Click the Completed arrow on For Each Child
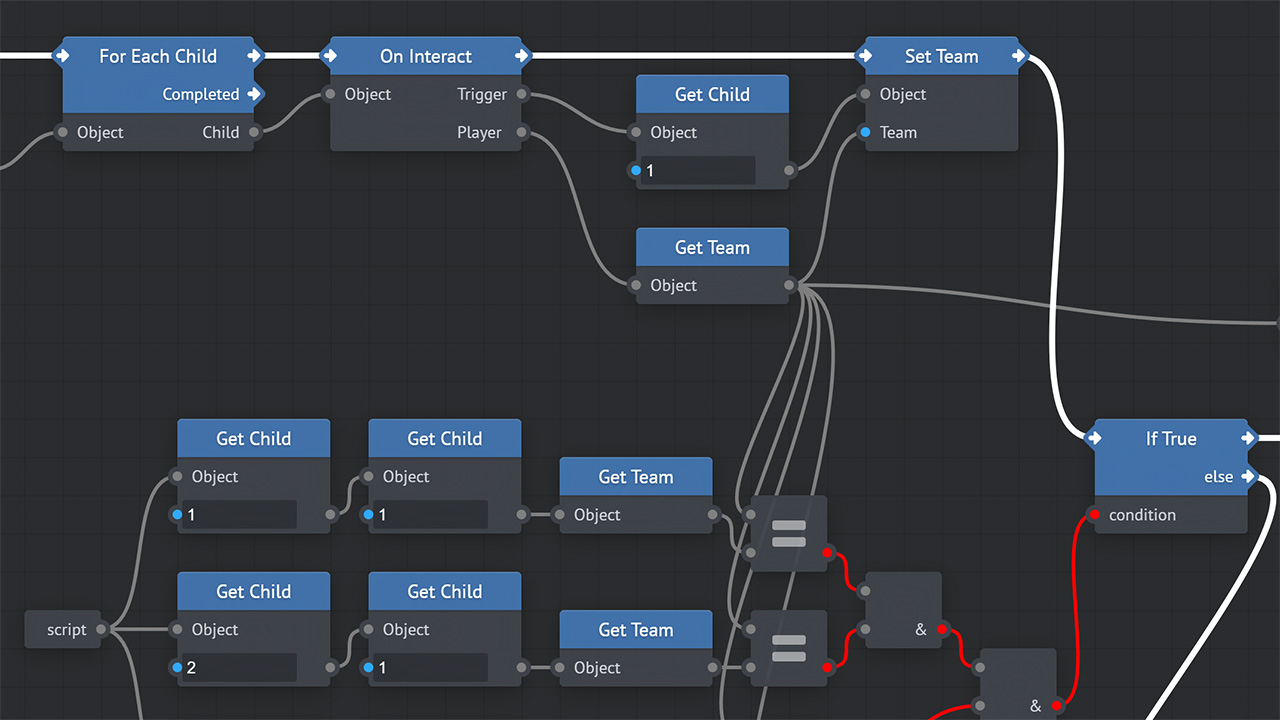Image resolution: width=1280 pixels, height=720 pixels. pyautogui.click(x=254, y=94)
